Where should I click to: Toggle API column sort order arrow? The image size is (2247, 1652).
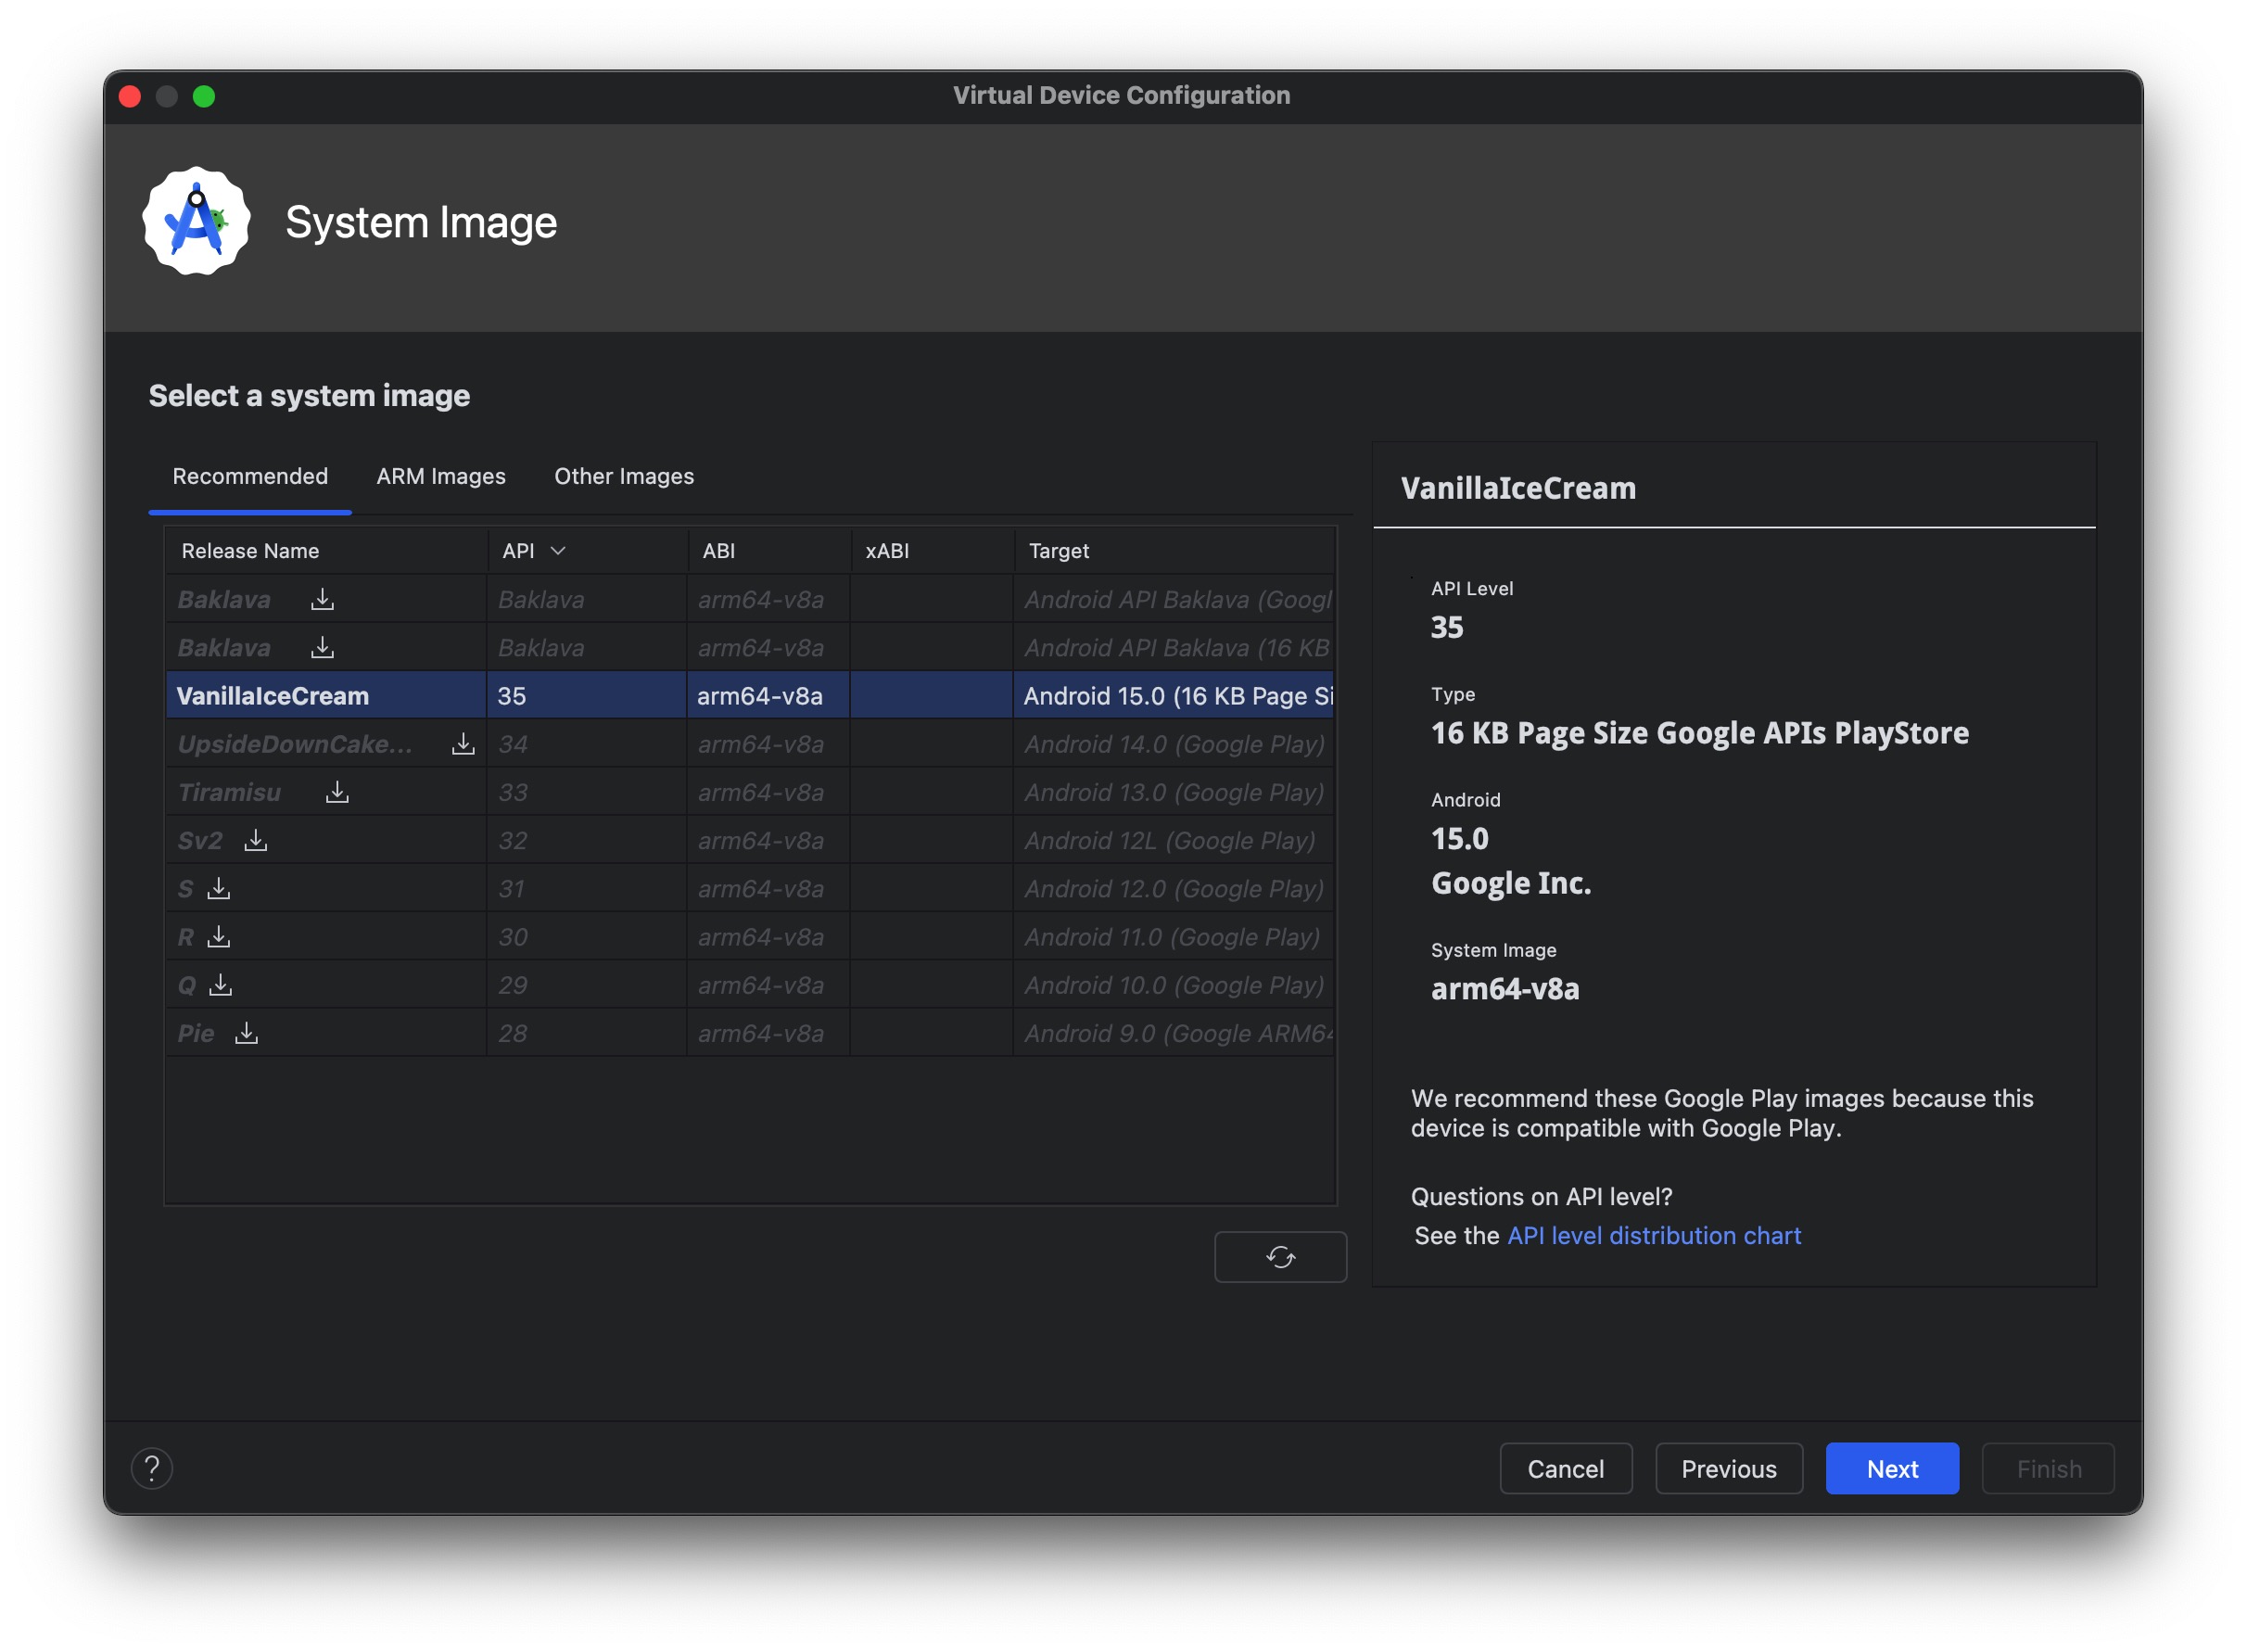(x=558, y=551)
